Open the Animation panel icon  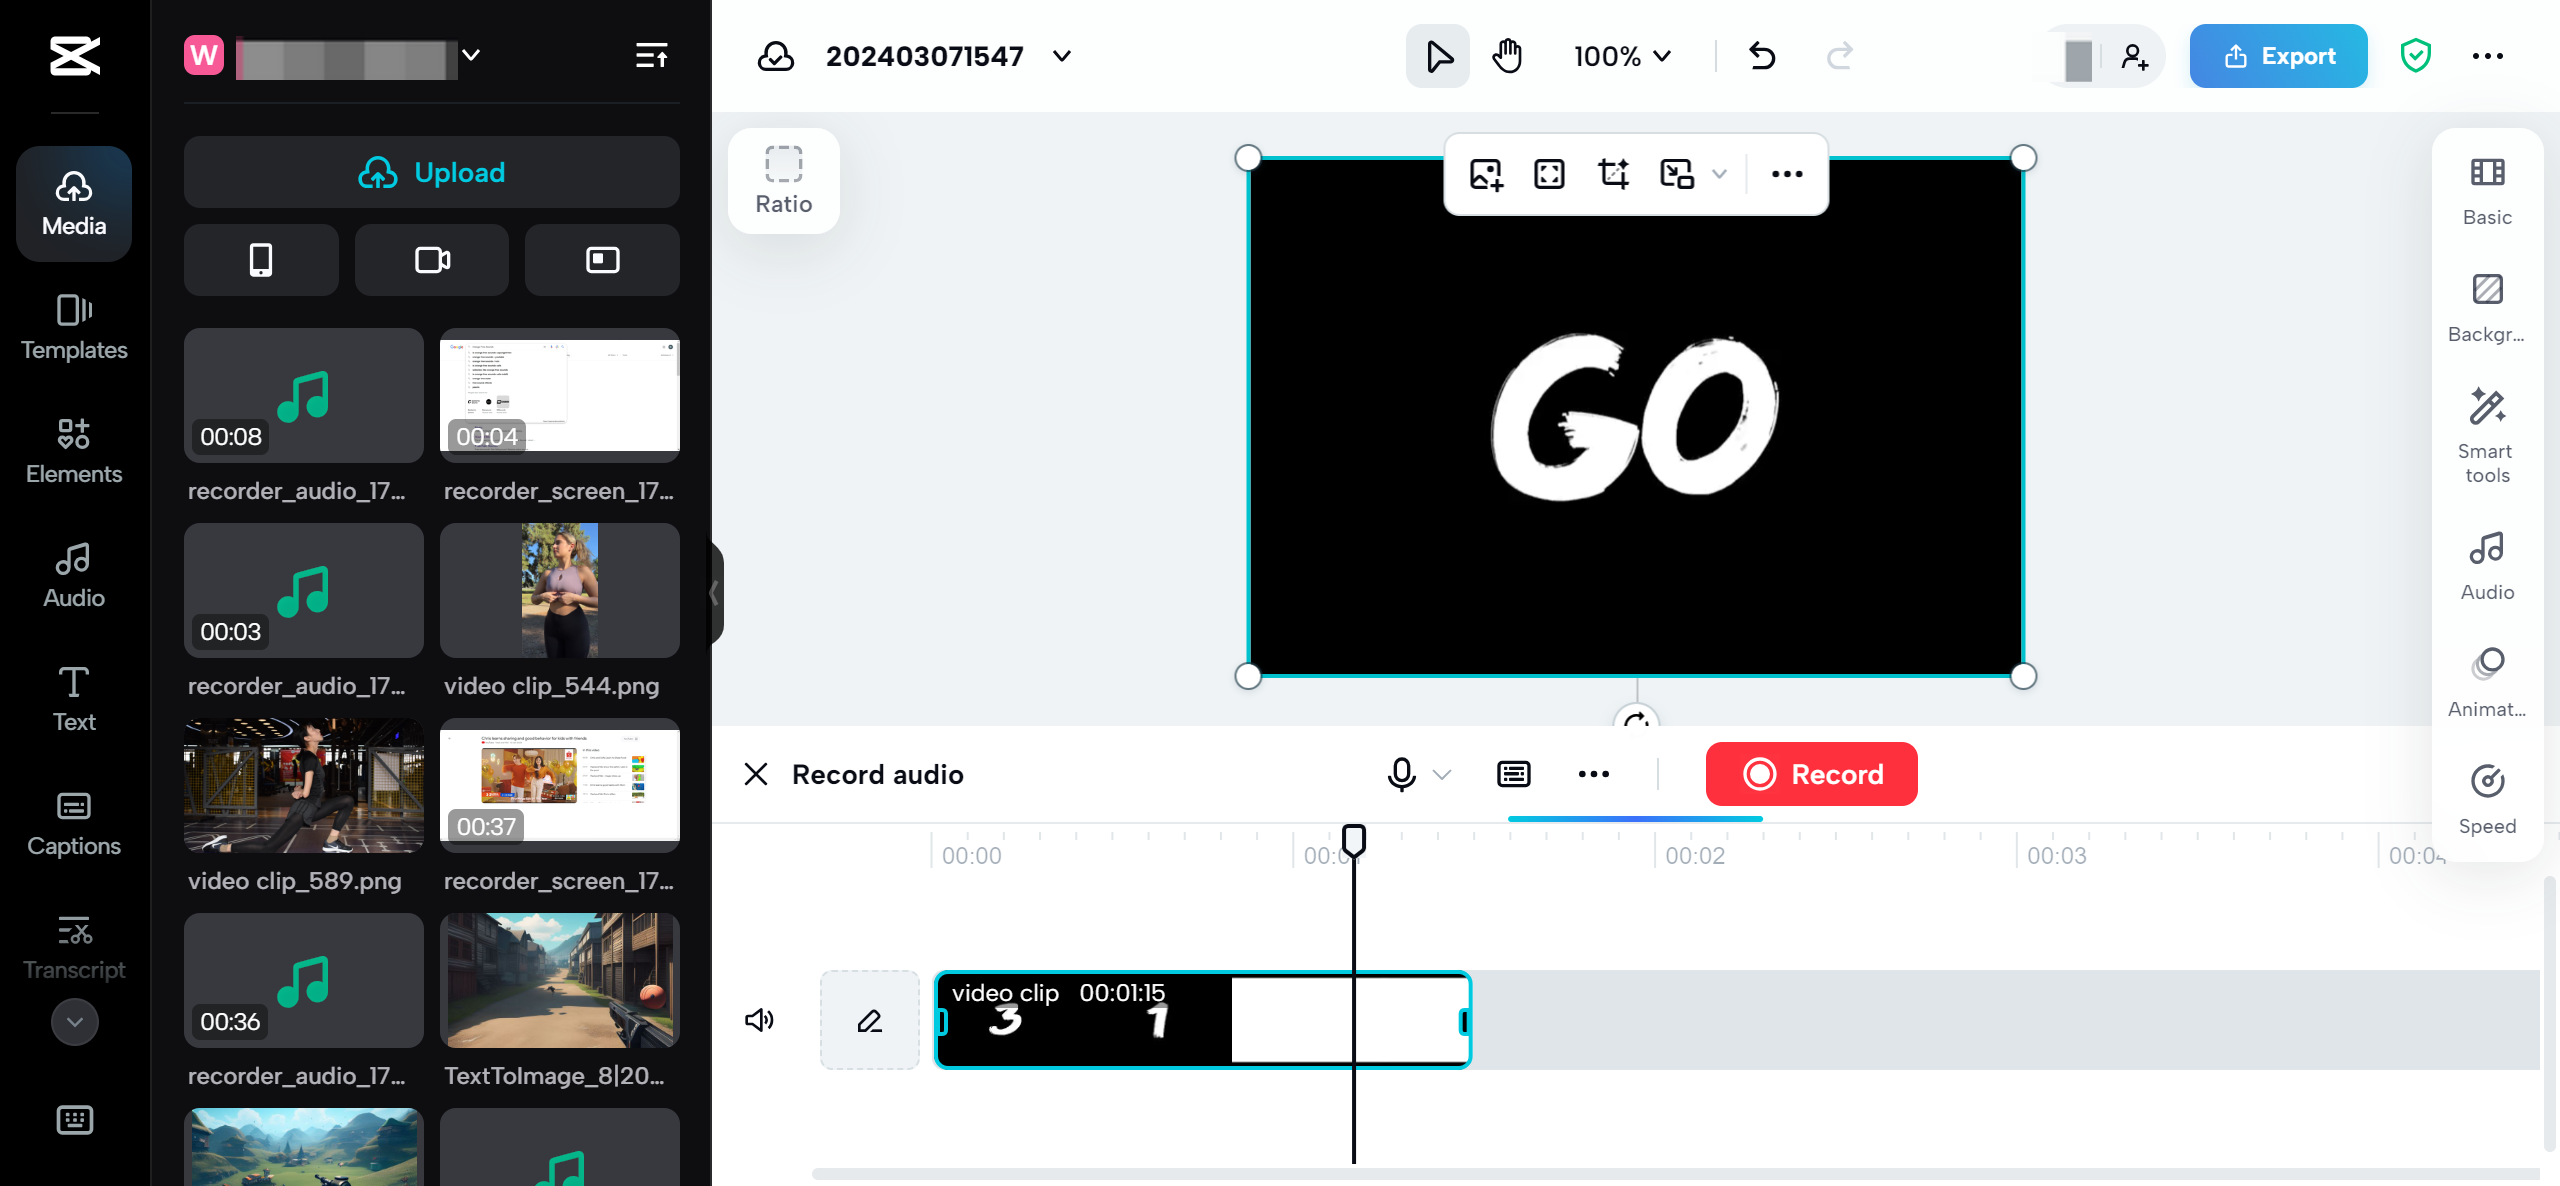(x=2486, y=681)
